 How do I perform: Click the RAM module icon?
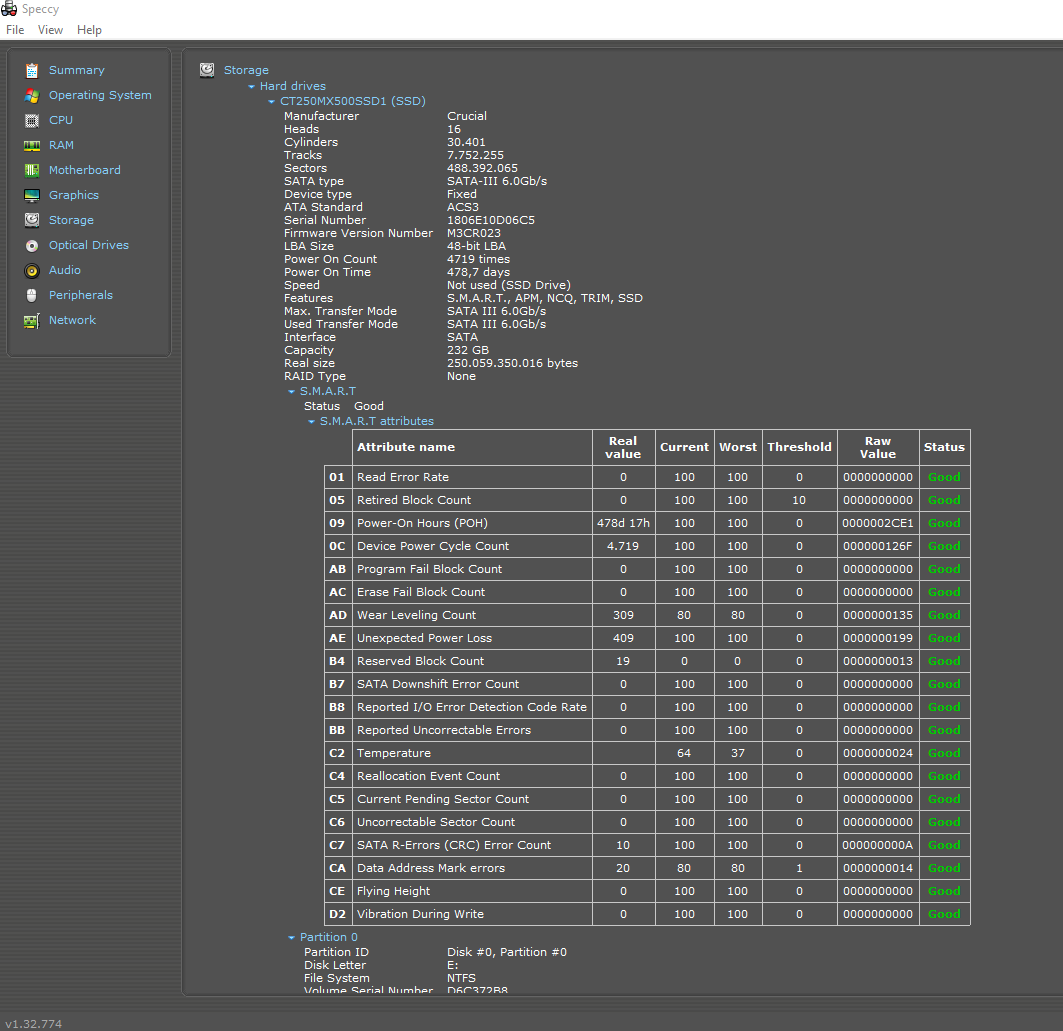pos(32,146)
